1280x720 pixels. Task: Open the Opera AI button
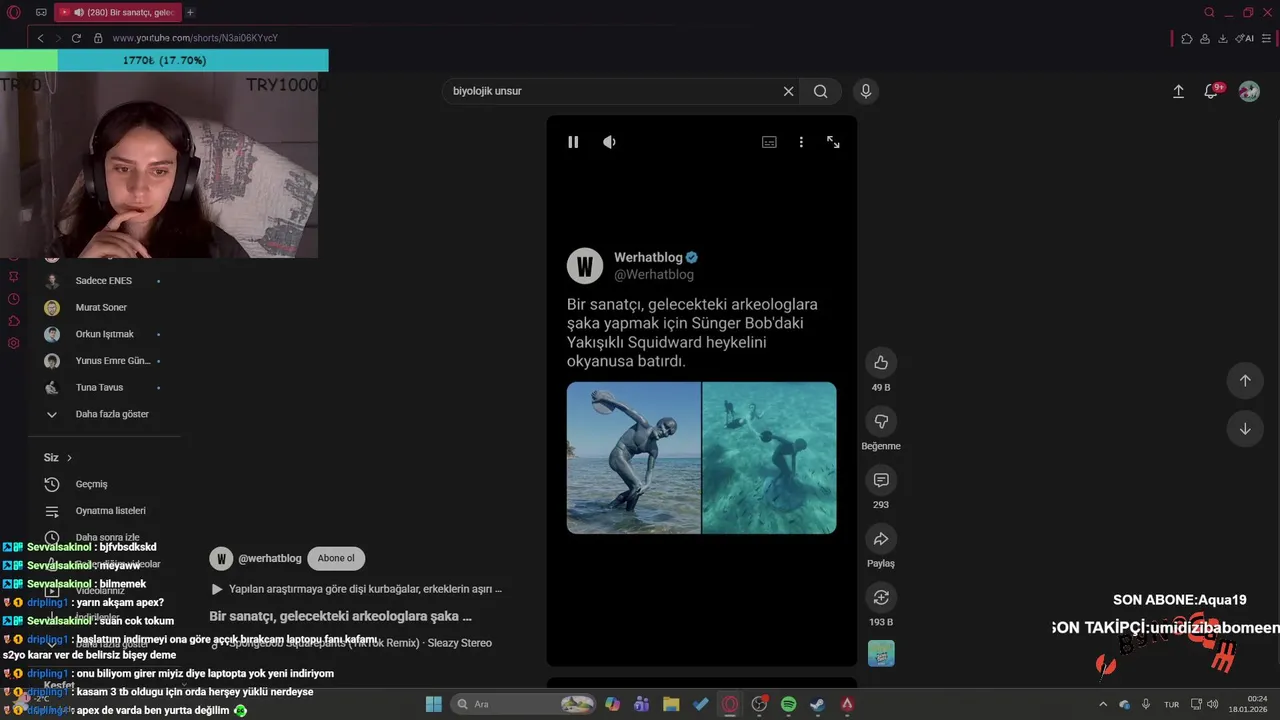[1245, 38]
